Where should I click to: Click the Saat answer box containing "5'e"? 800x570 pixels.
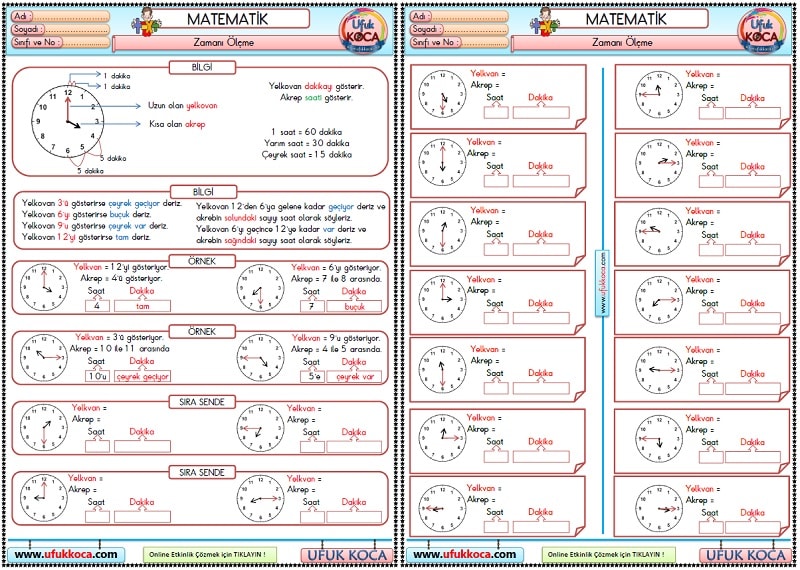(x=312, y=377)
